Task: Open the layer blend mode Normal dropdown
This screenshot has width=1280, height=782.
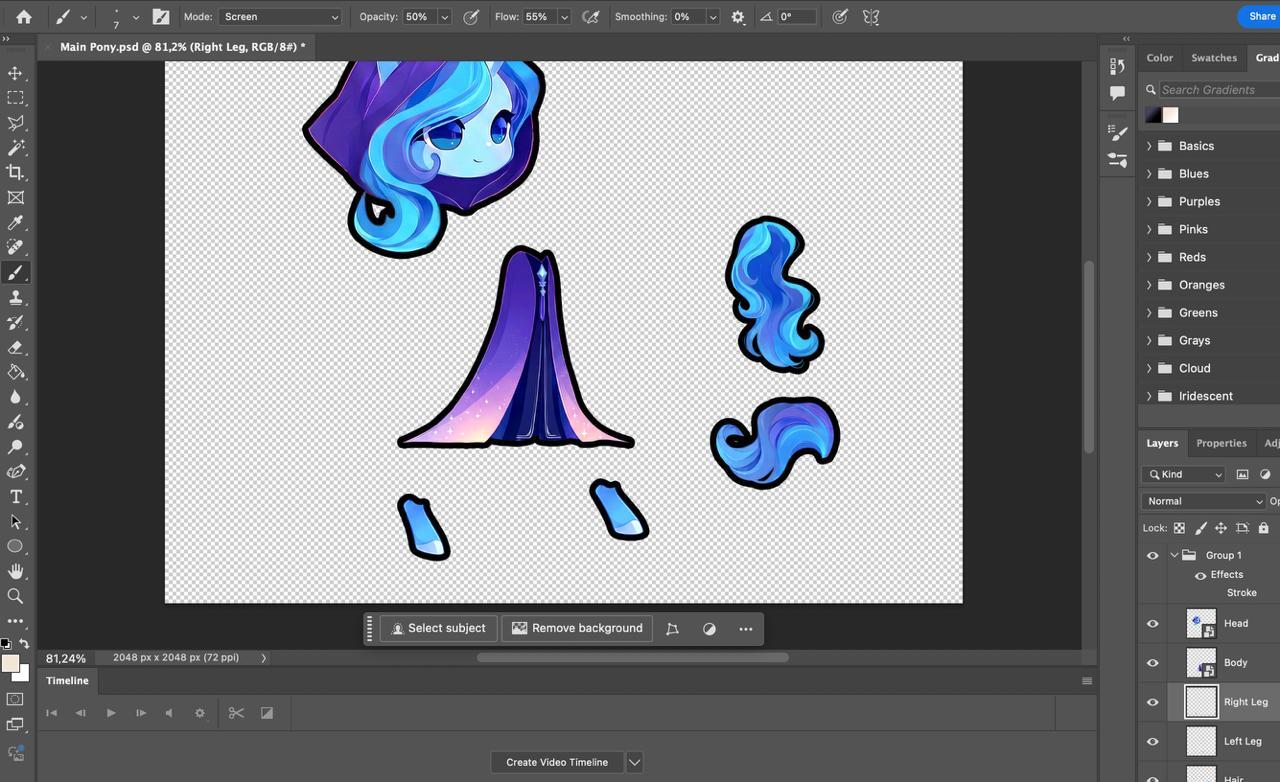Action: tap(1204, 501)
